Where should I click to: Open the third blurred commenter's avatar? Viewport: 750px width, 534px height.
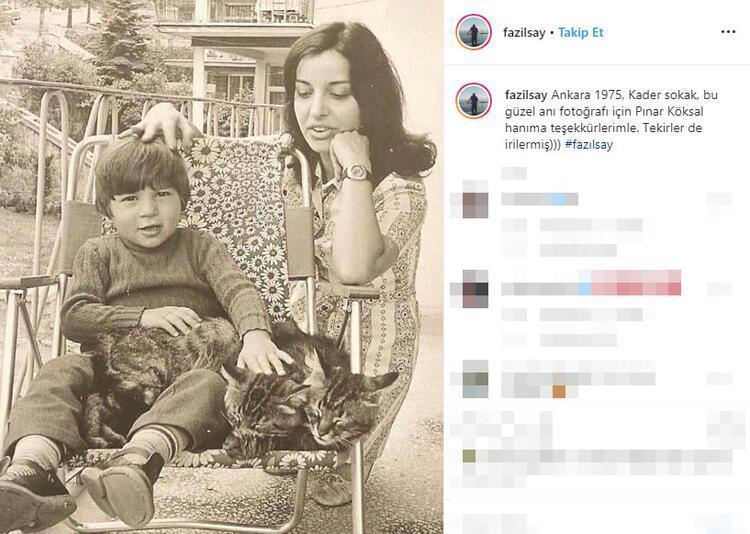tap(475, 379)
